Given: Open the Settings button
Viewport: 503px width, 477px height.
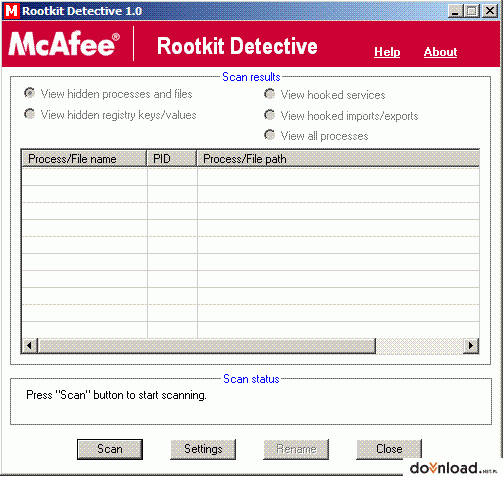Looking at the screenshot, I should coord(203,449).
